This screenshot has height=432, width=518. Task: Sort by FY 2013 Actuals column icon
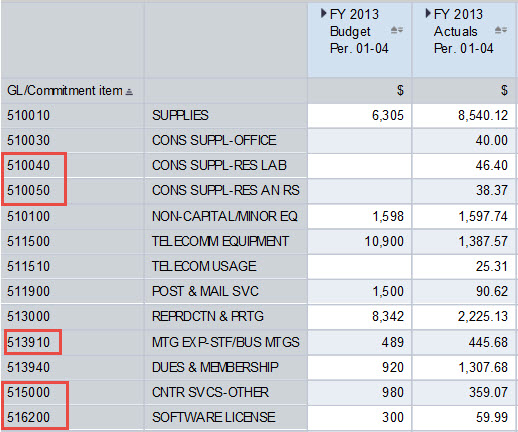click(501, 30)
